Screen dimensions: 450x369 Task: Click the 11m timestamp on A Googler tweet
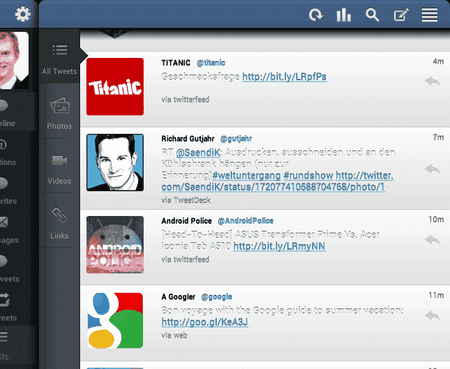(x=436, y=295)
